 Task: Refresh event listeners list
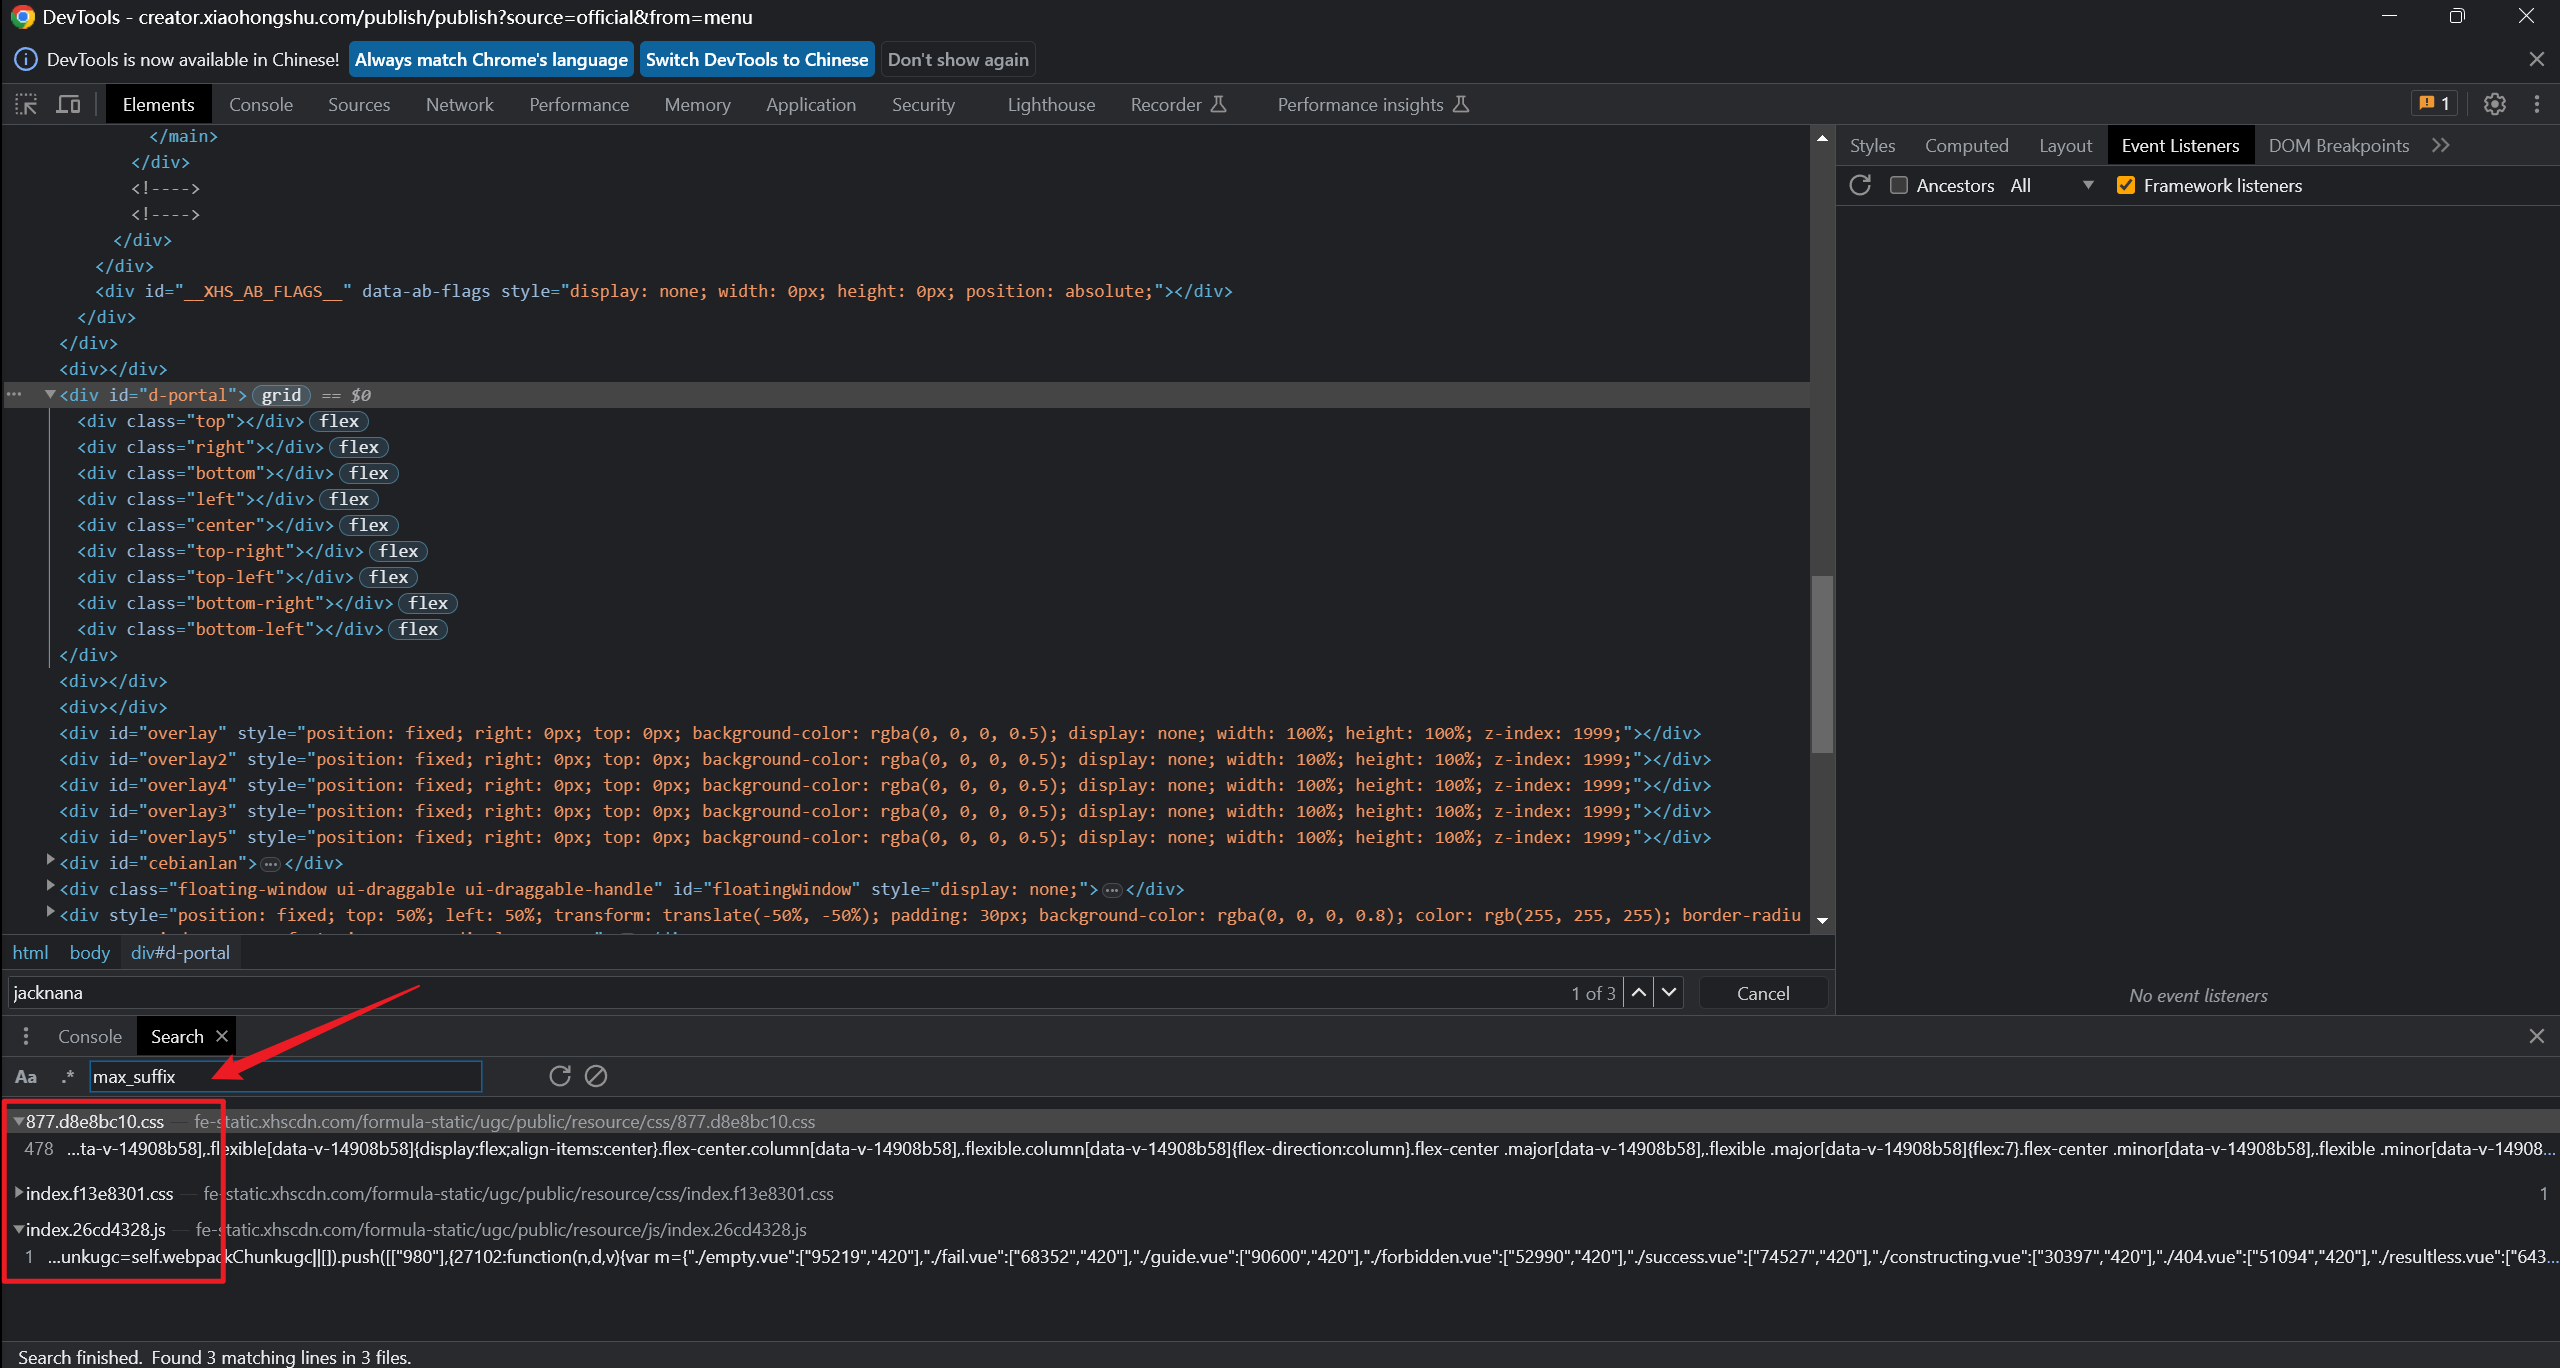[x=1860, y=185]
